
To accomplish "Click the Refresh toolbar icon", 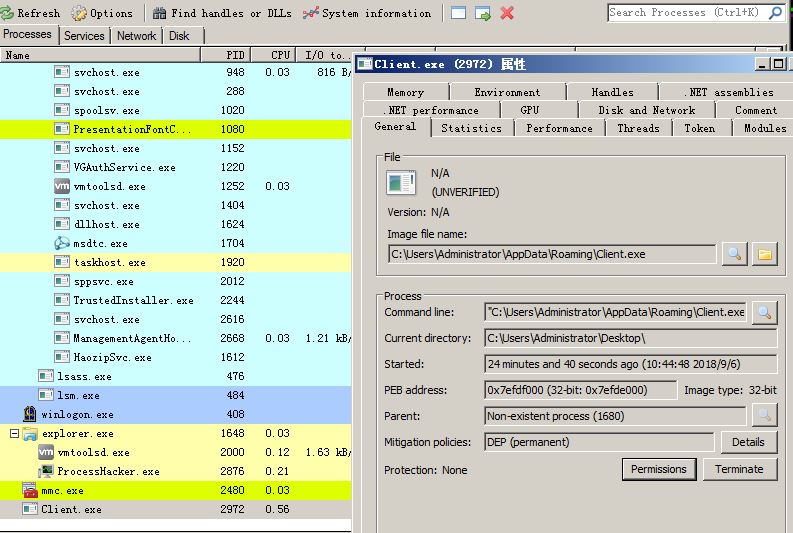I will (7, 13).
